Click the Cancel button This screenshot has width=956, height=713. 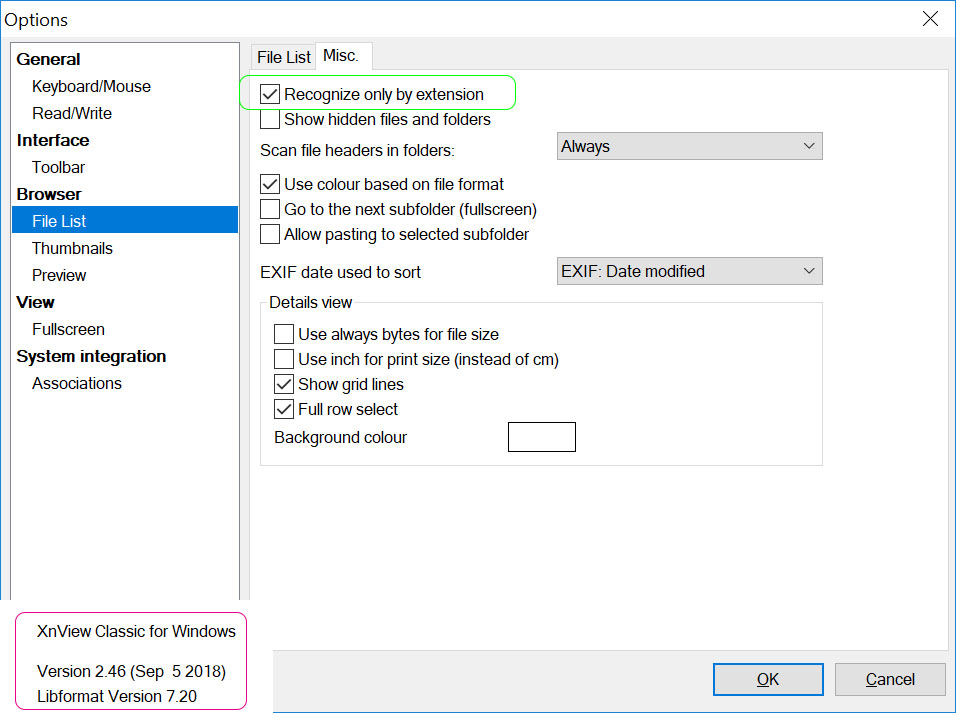pos(890,680)
